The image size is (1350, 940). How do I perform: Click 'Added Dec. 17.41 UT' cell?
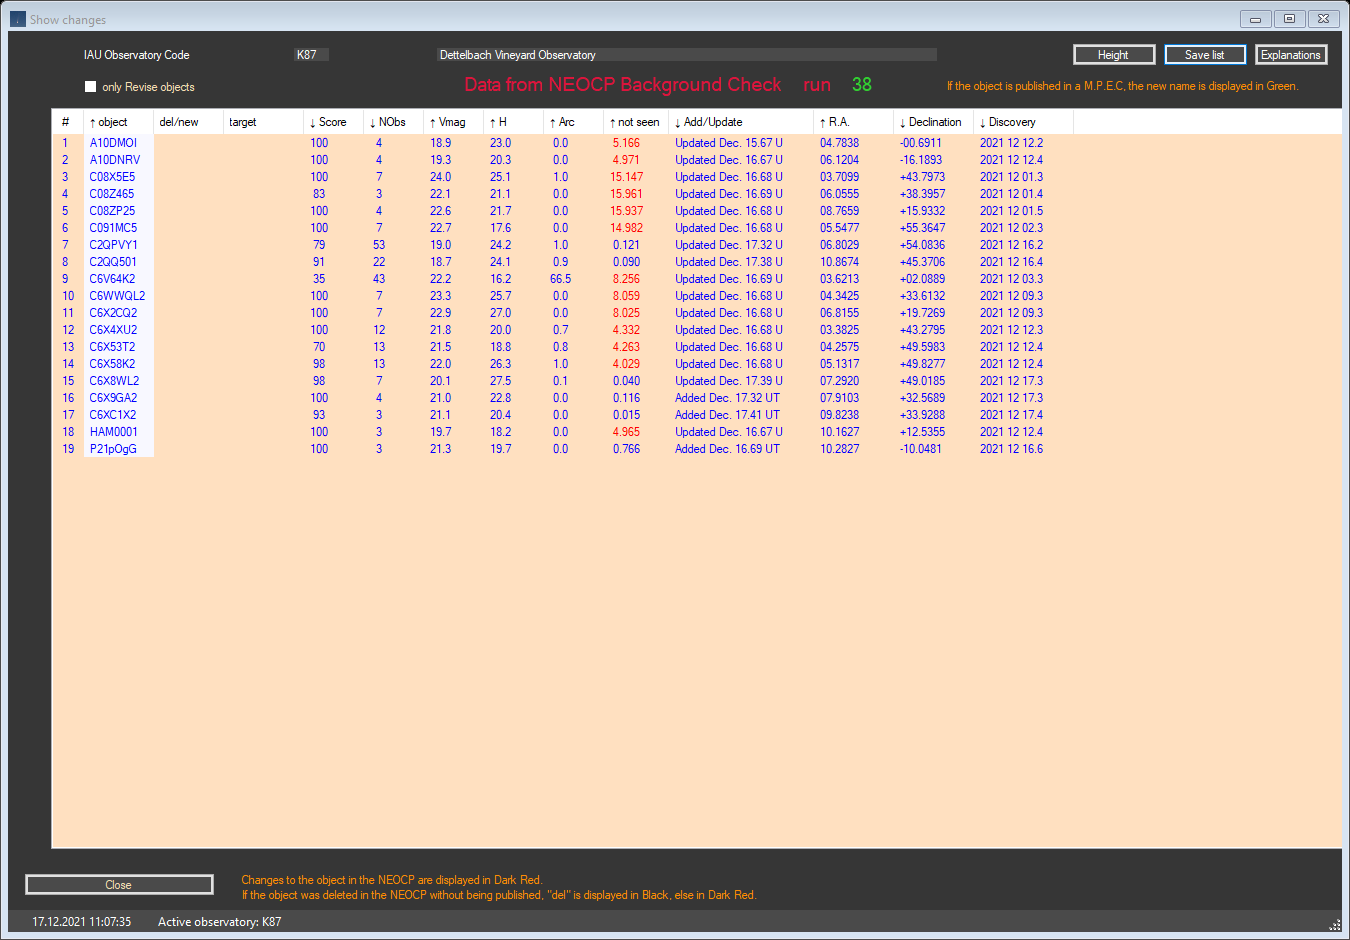(727, 415)
